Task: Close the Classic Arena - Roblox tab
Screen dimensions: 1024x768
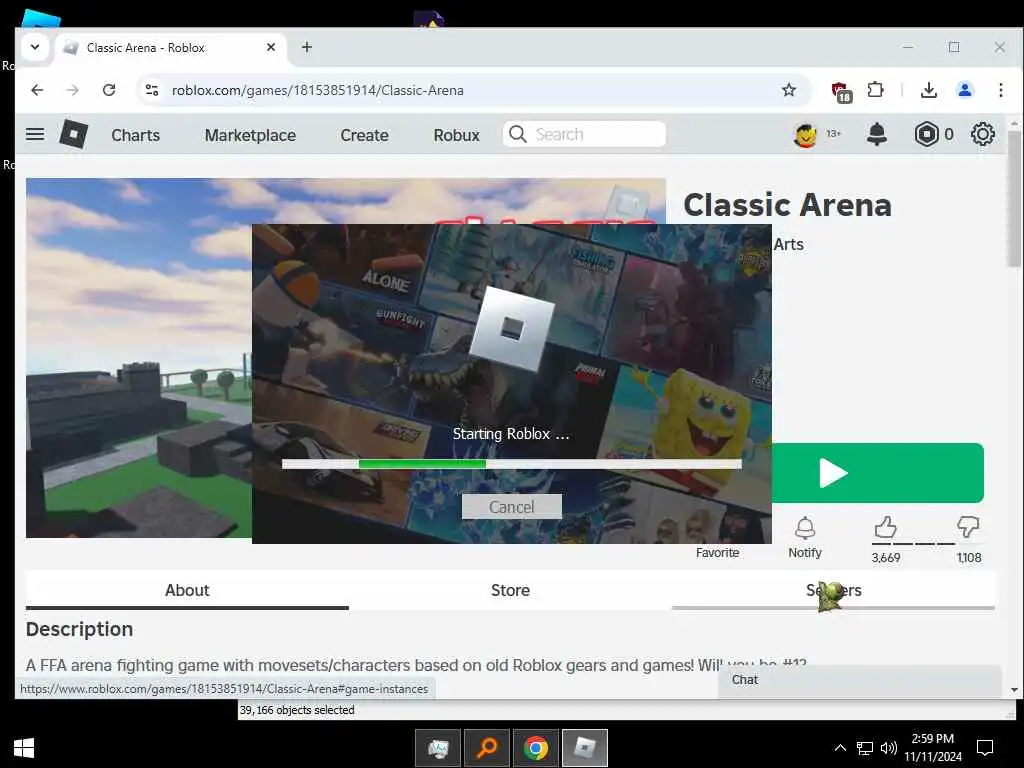Action: (x=271, y=47)
